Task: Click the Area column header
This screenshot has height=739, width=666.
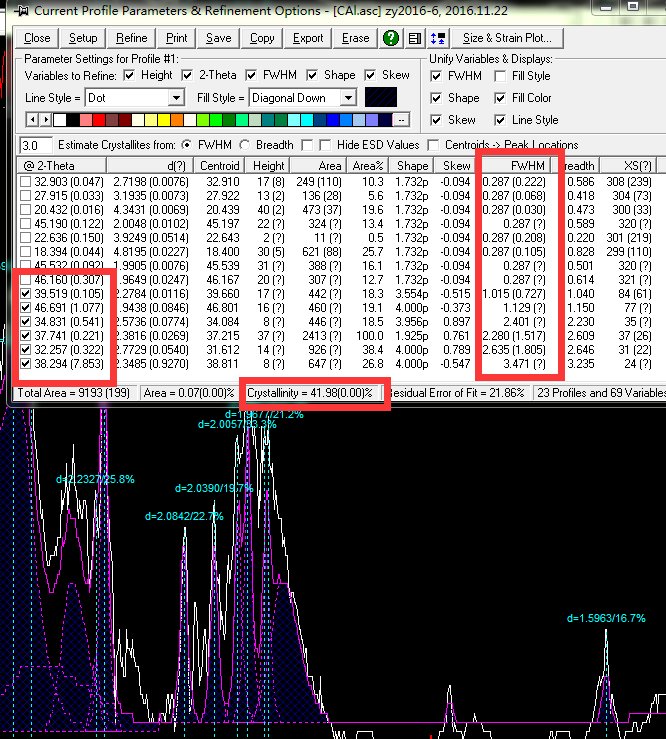Action: pos(318,166)
